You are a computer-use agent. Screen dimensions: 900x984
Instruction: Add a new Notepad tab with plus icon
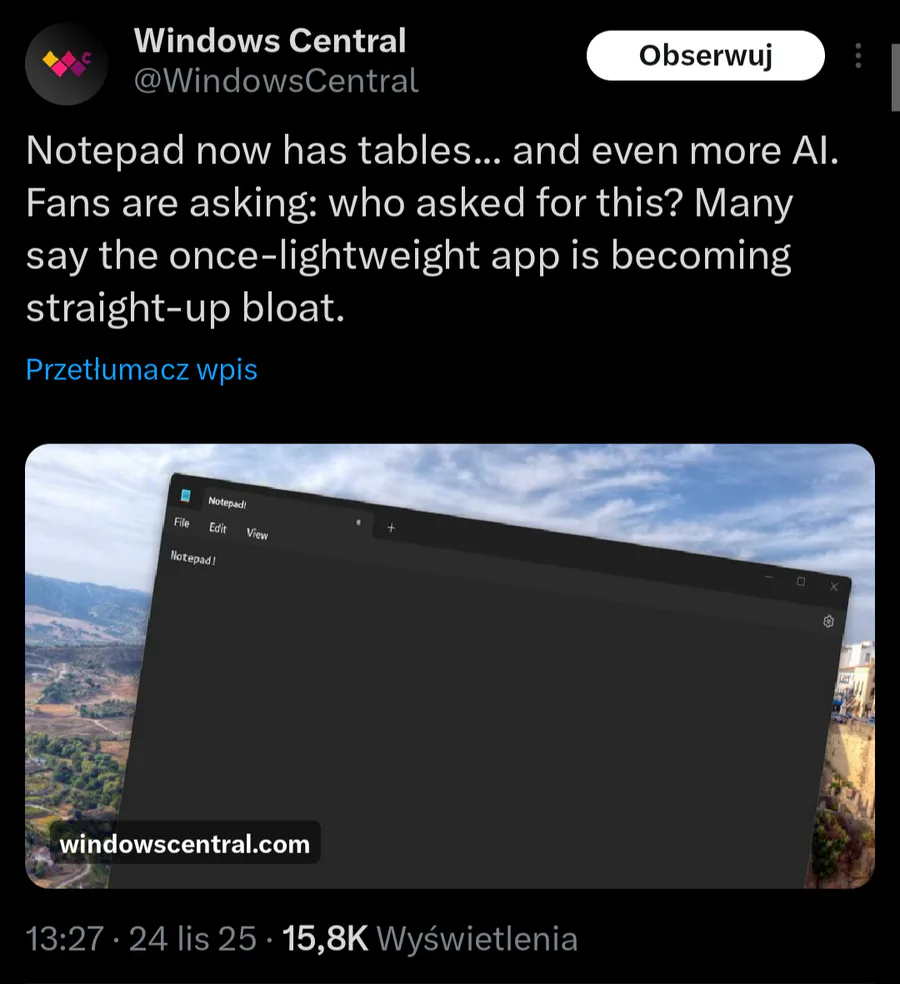click(391, 528)
